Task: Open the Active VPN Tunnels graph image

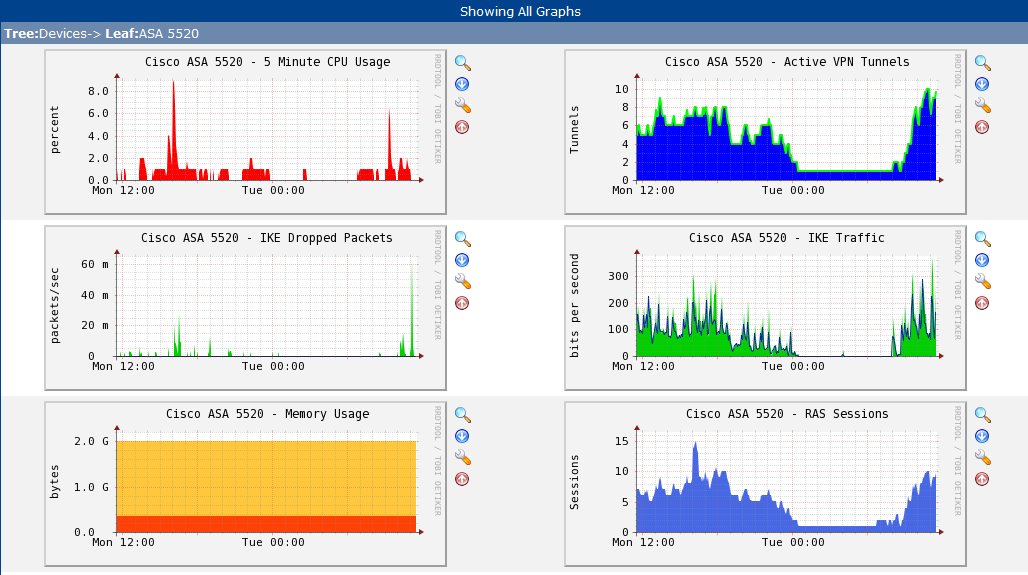Action: (765, 132)
